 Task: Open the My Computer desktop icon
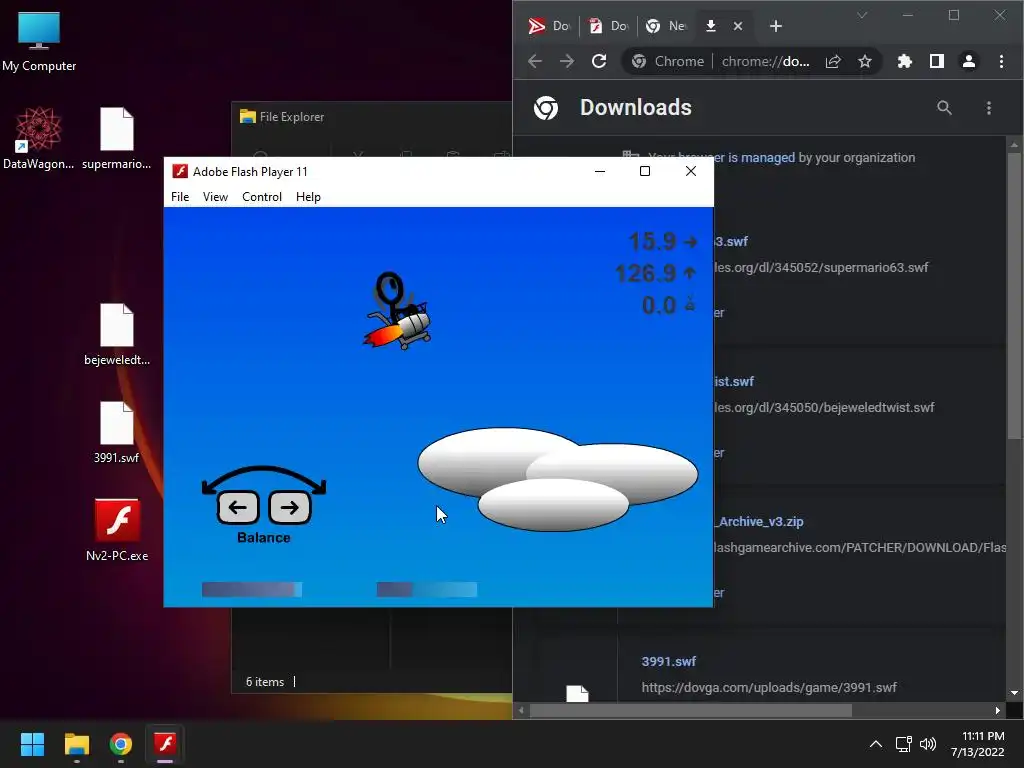coord(39,41)
